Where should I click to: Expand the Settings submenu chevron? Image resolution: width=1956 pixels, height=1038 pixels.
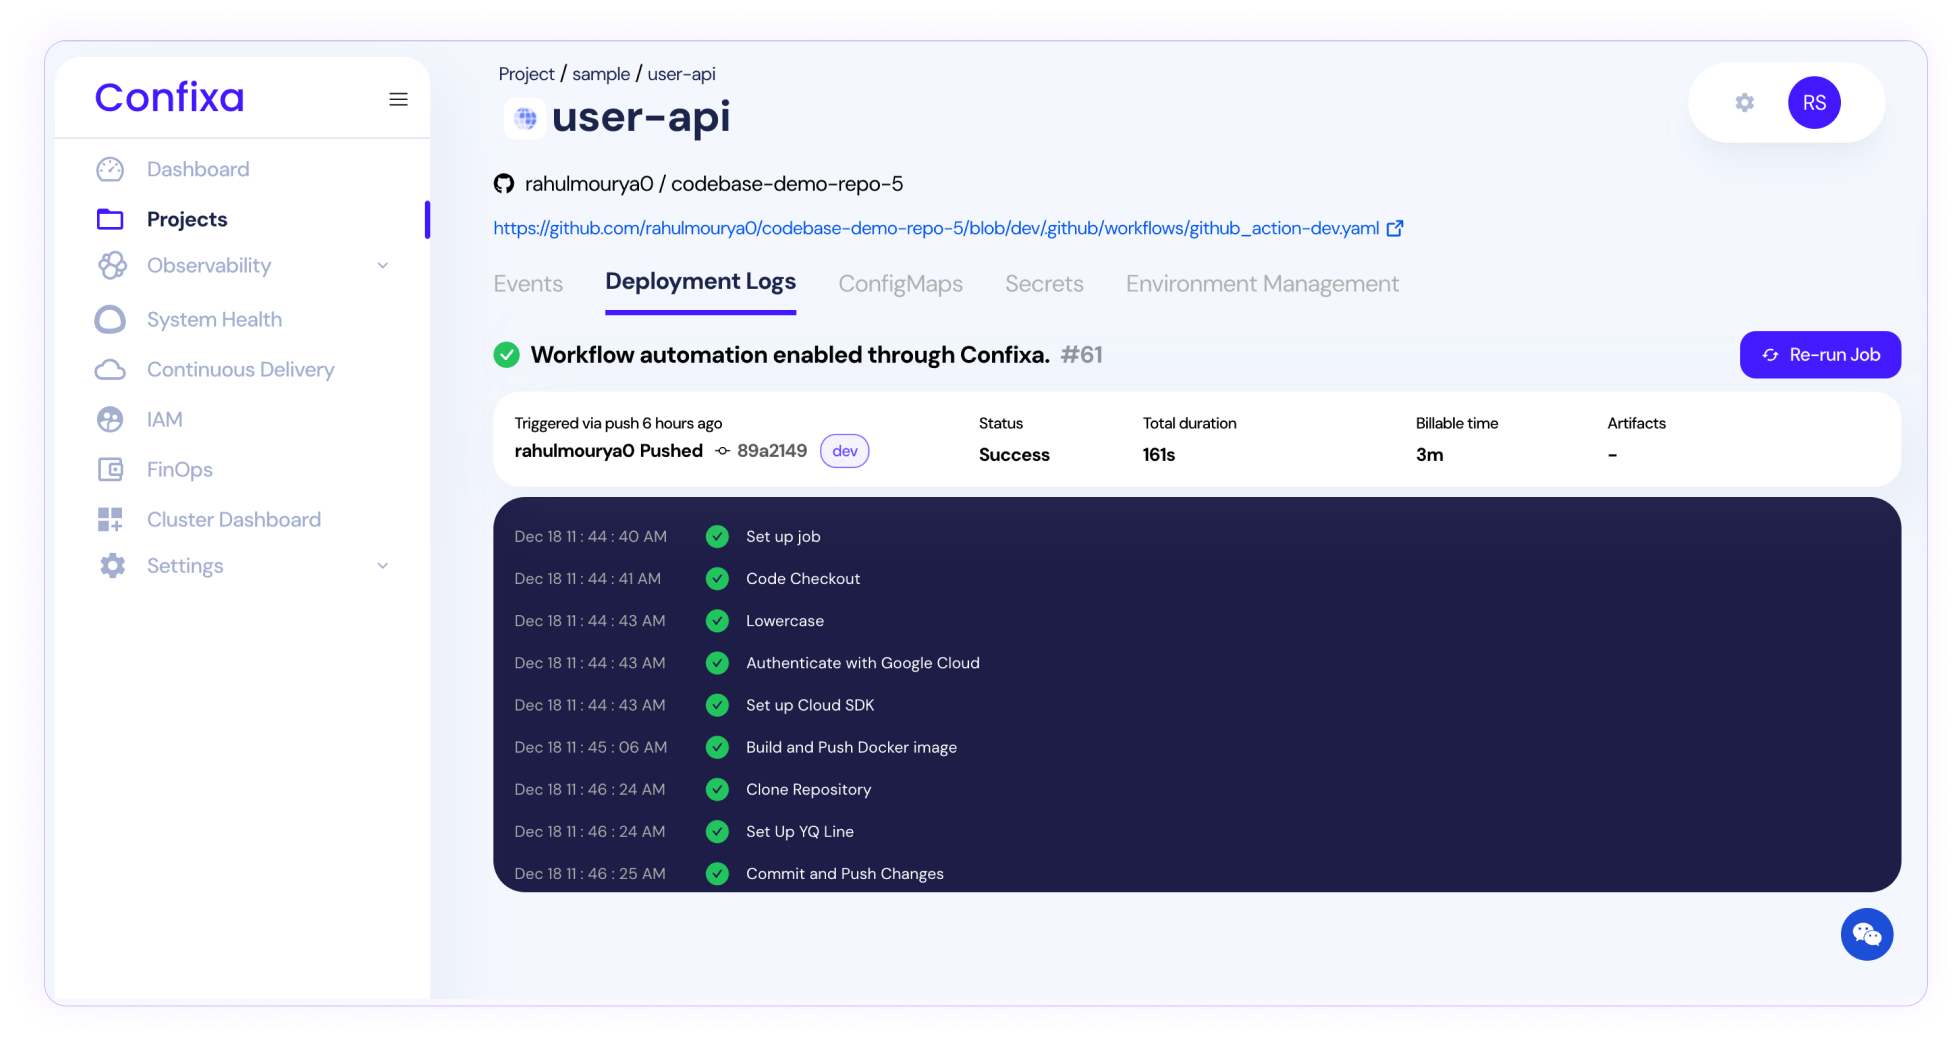coord(382,566)
